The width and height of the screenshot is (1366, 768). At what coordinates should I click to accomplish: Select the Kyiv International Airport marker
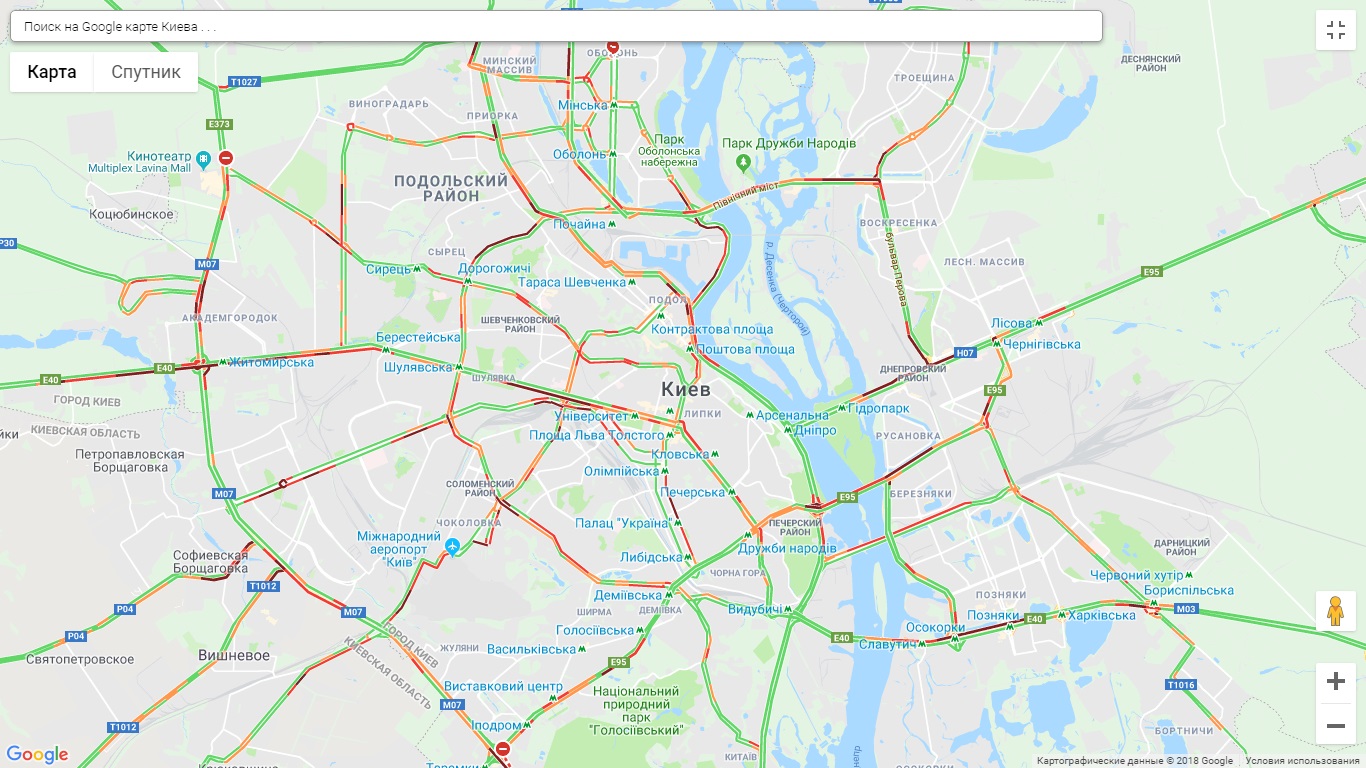click(x=453, y=546)
